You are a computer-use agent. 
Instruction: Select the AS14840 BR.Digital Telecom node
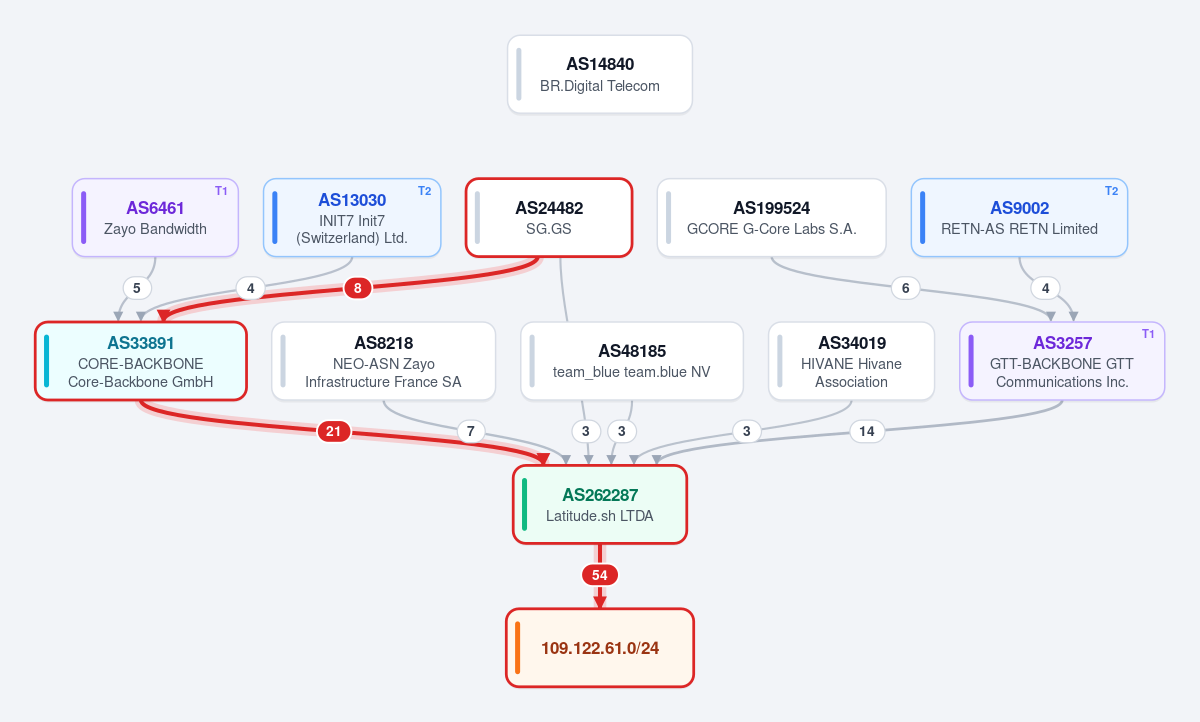[x=600, y=74]
